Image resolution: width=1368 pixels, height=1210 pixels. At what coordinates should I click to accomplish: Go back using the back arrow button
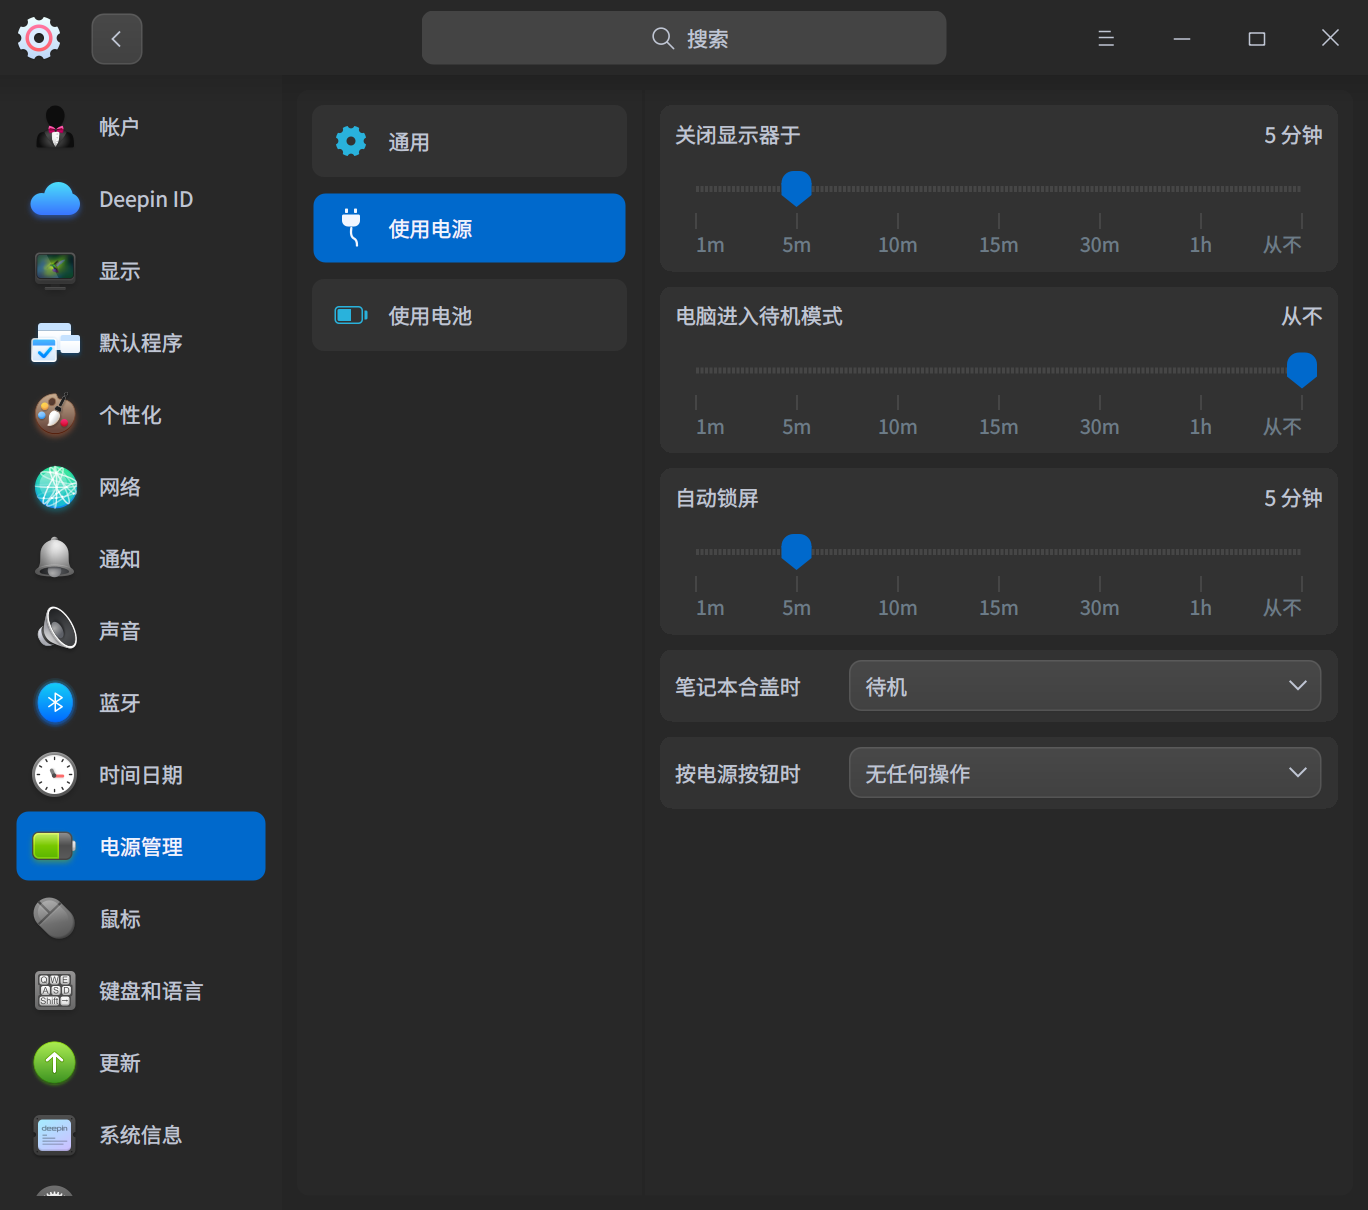point(117,39)
